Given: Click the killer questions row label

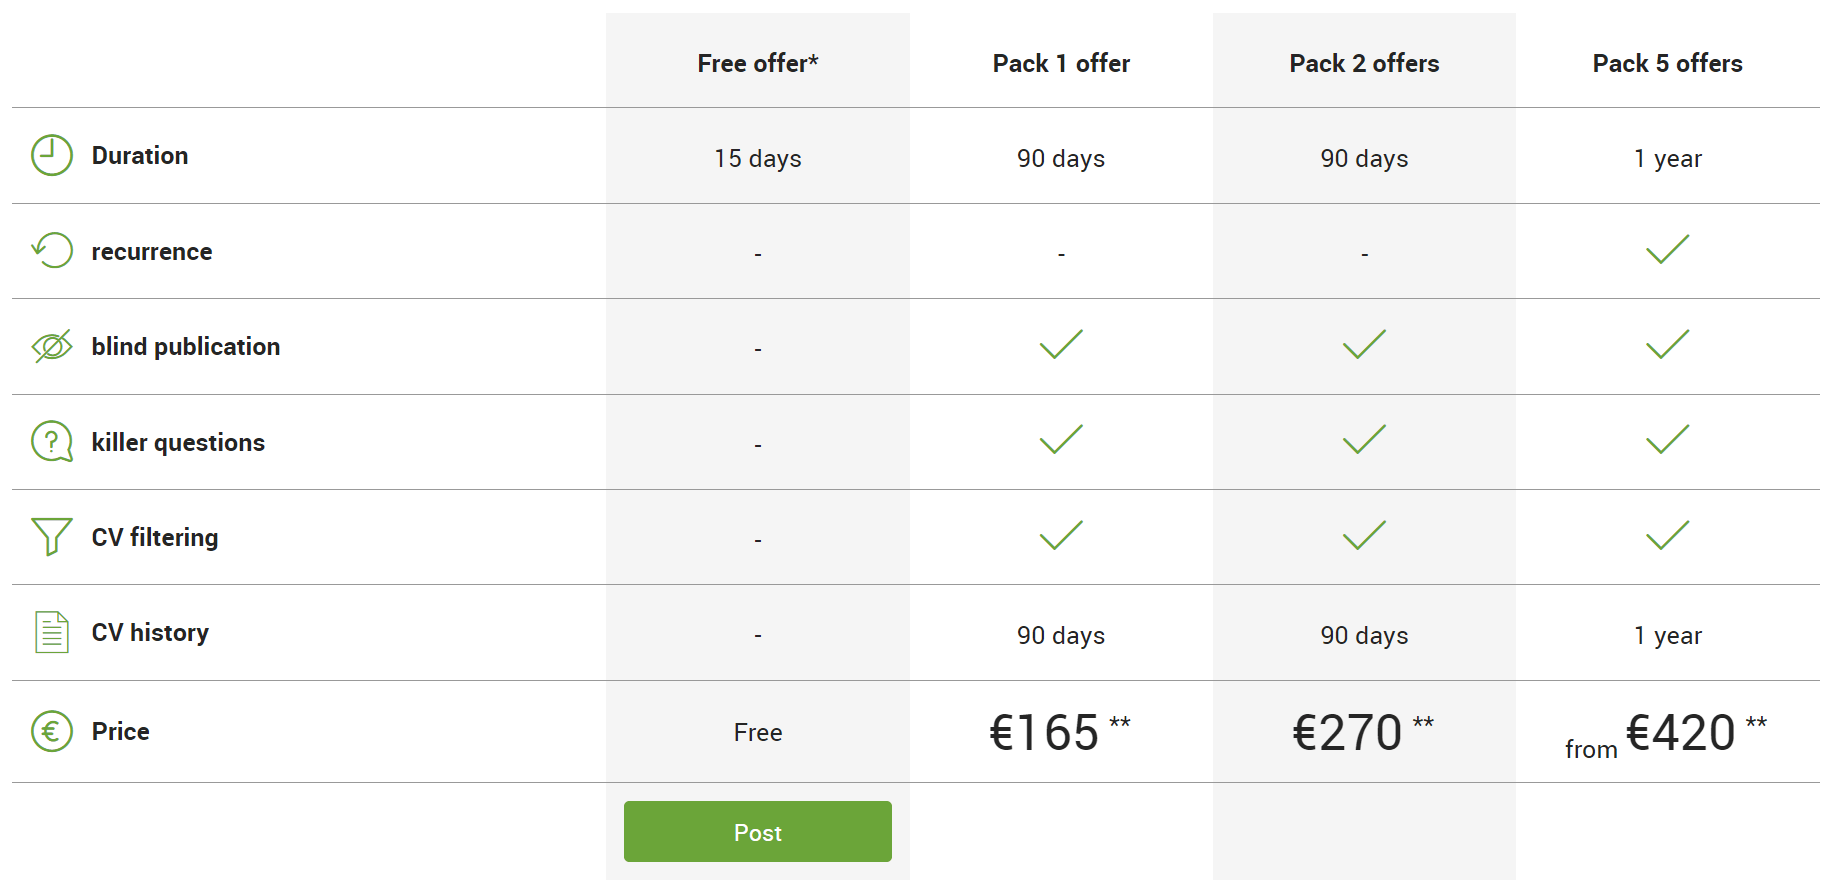Looking at the screenshot, I should tap(178, 442).
